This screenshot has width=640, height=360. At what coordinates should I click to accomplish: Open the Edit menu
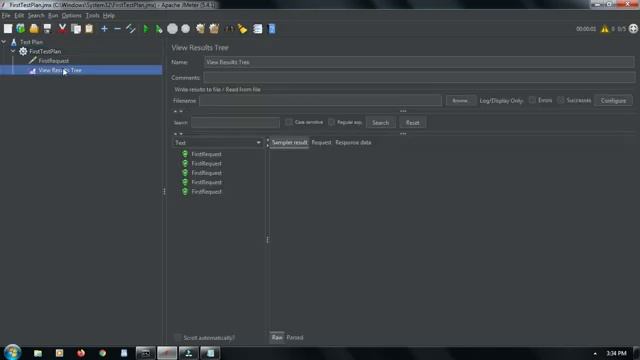[x=19, y=16]
